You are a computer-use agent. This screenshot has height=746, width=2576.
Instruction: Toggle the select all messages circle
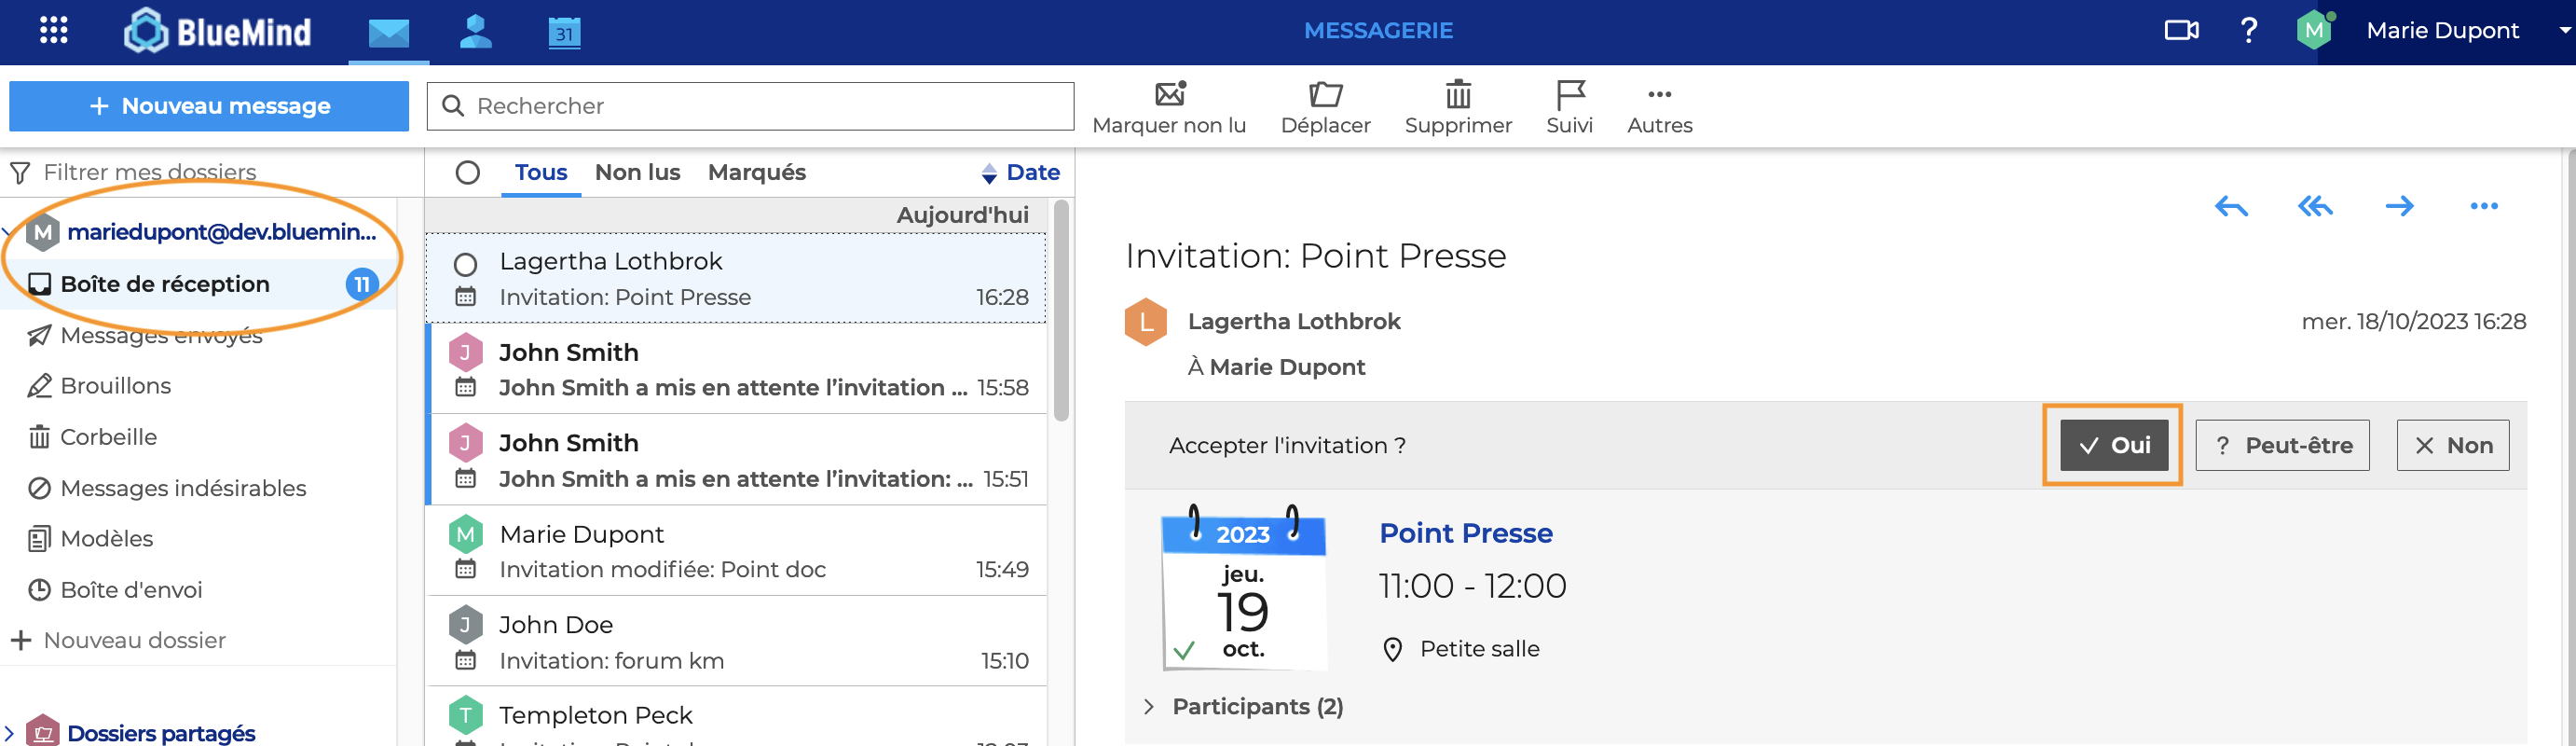coord(467,173)
